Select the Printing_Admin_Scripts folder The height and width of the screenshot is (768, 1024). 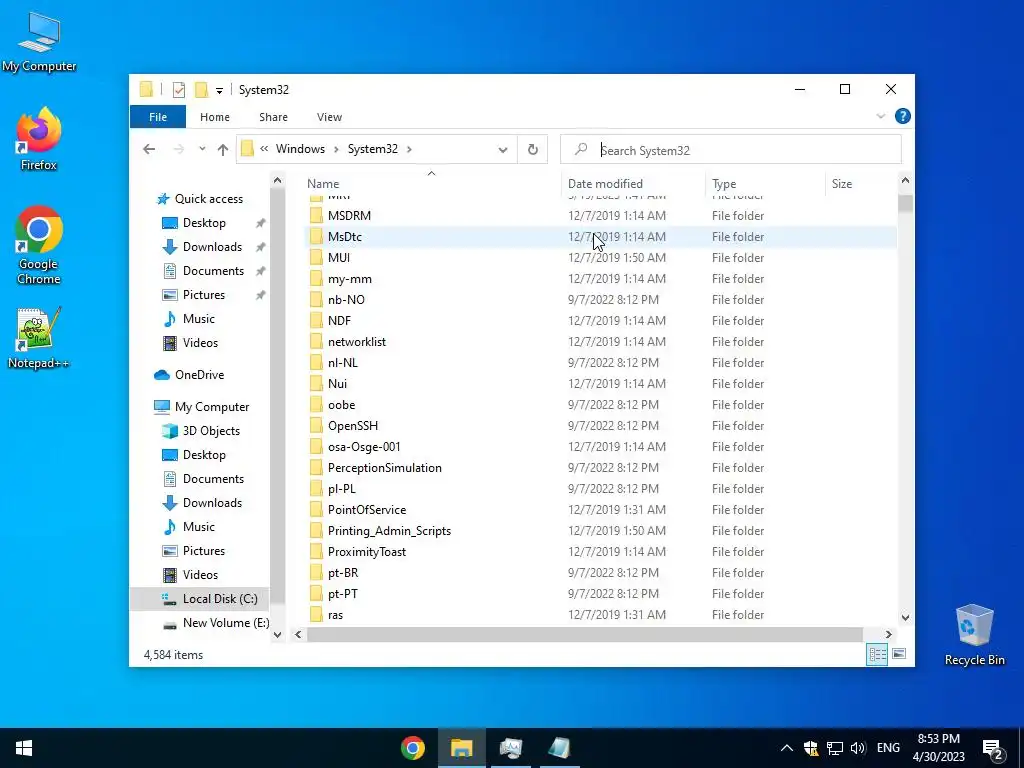[x=600, y=531]
